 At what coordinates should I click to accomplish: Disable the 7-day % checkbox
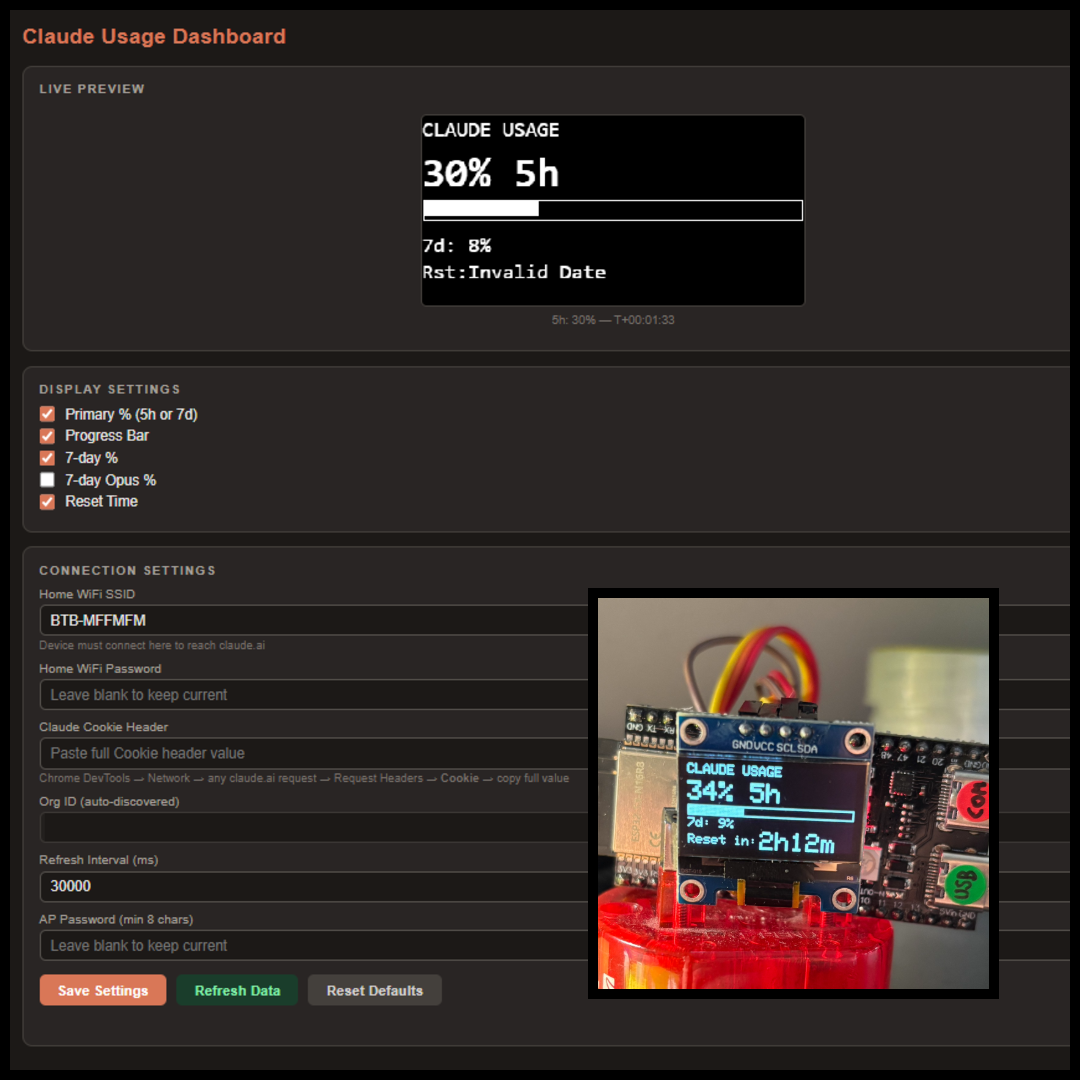point(47,458)
